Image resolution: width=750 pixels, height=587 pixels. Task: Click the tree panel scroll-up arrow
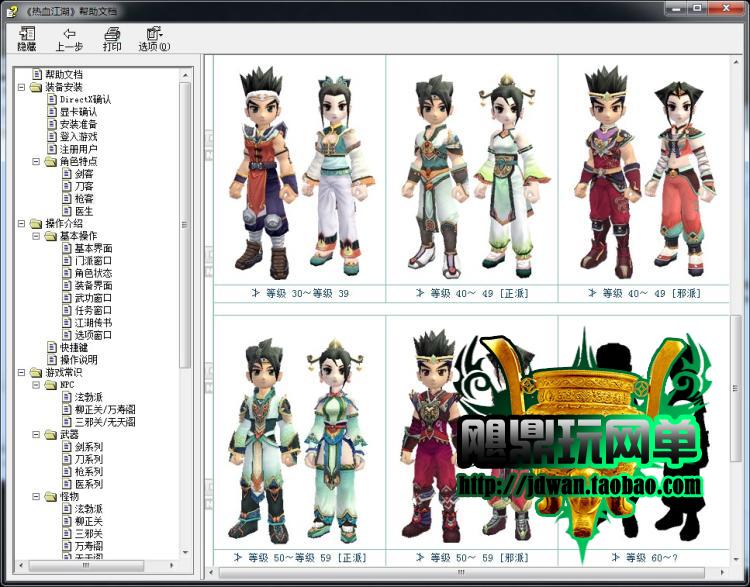click(x=186, y=75)
